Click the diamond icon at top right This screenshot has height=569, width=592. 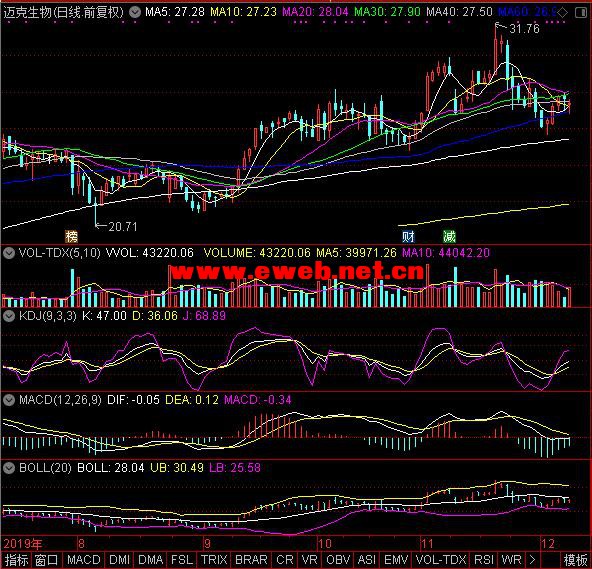click(563, 12)
